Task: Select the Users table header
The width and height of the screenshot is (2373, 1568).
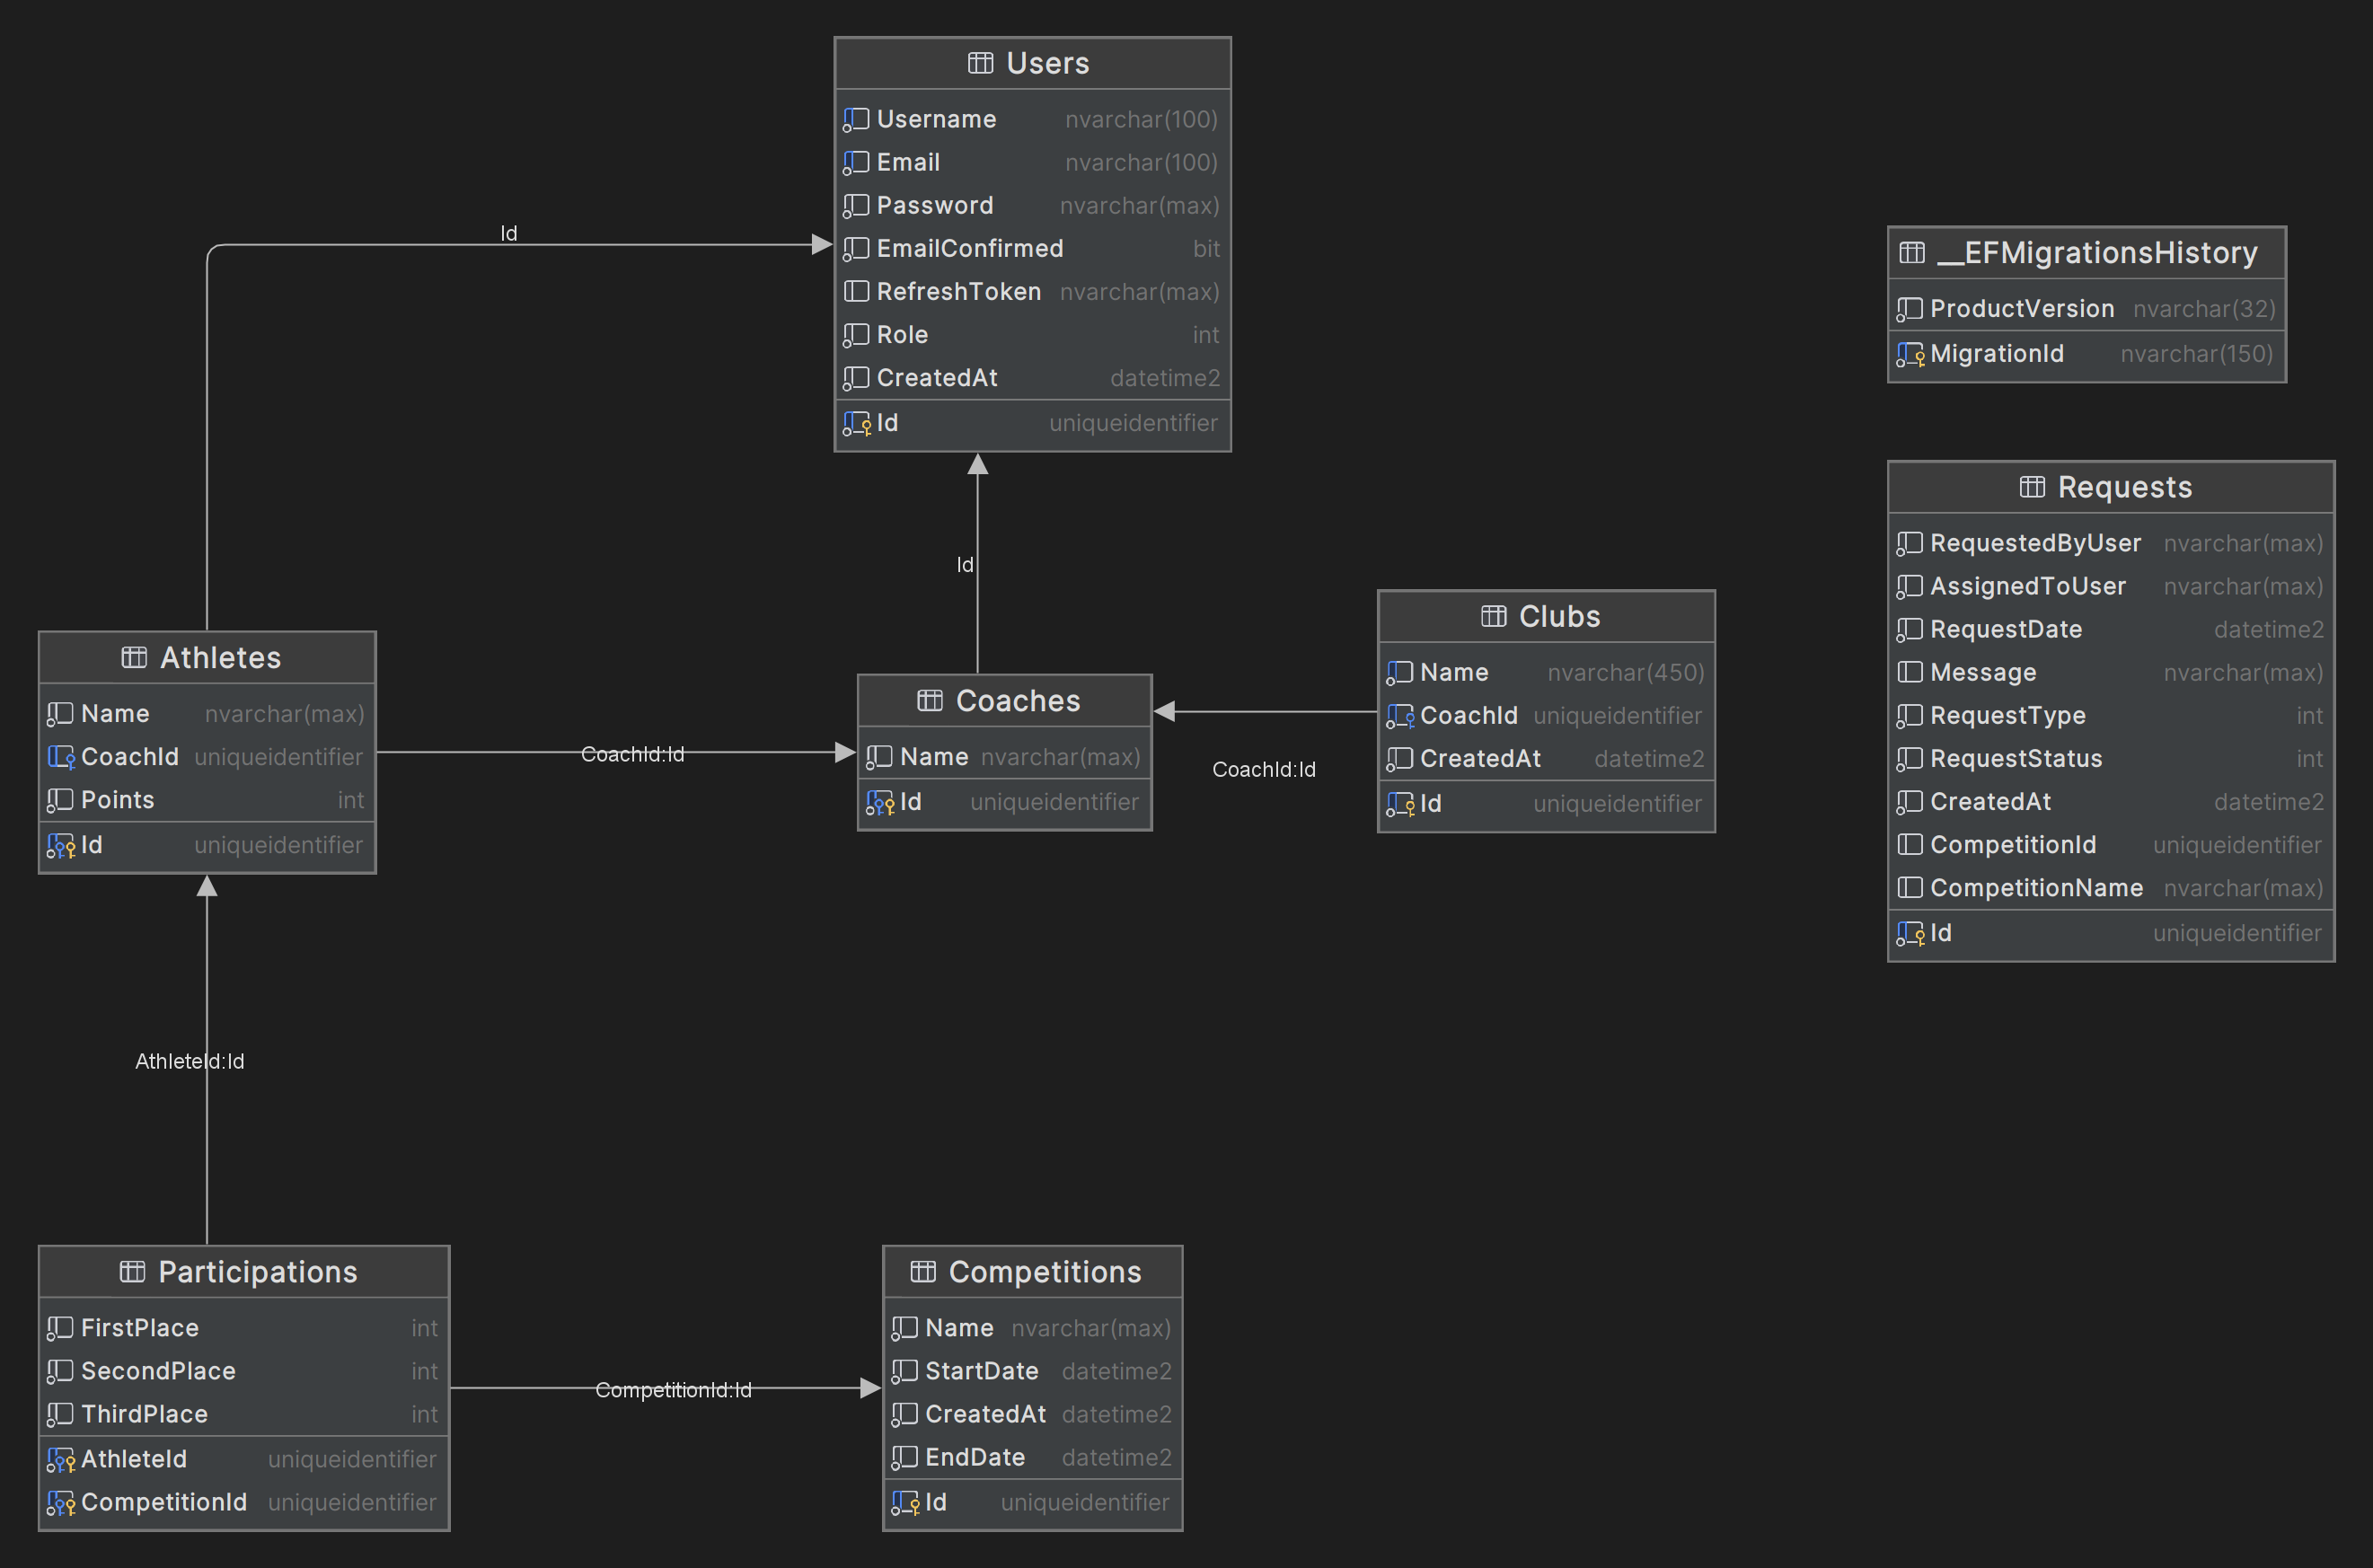Action: (1033, 63)
